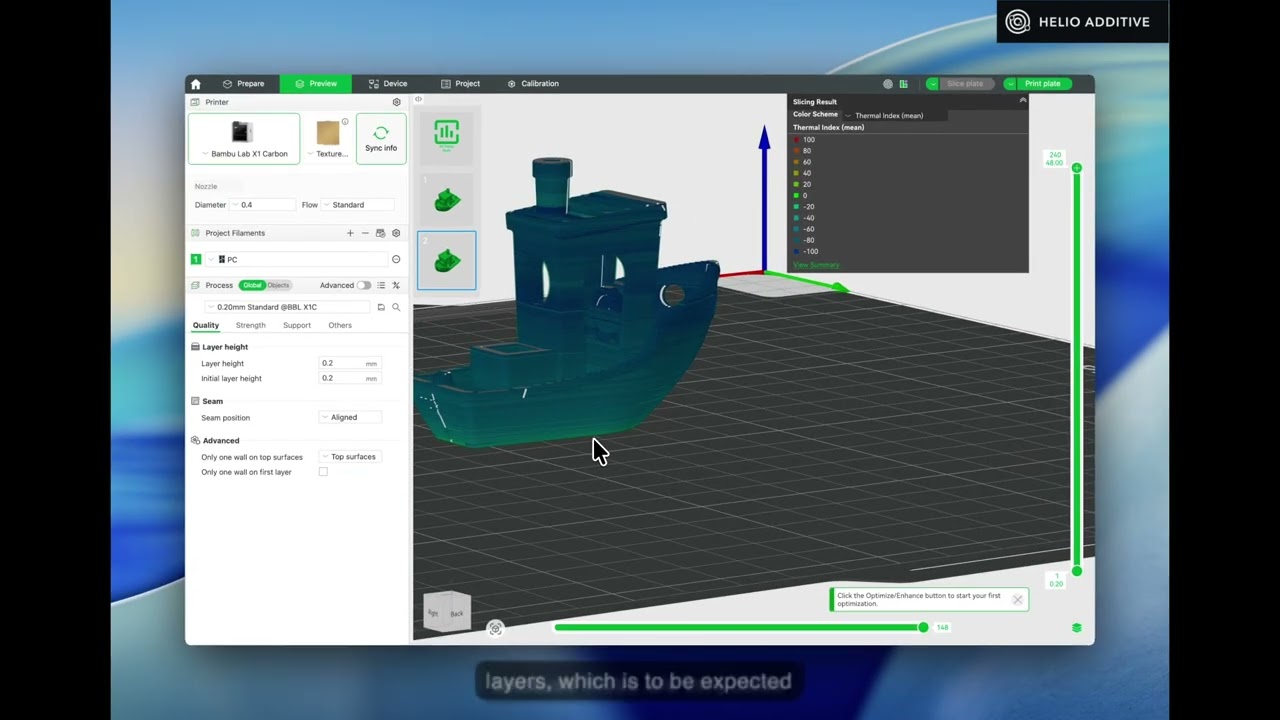Screen dimensions: 1280x720
Task: Dismiss the optimization tip notification
Action: click(x=1017, y=600)
